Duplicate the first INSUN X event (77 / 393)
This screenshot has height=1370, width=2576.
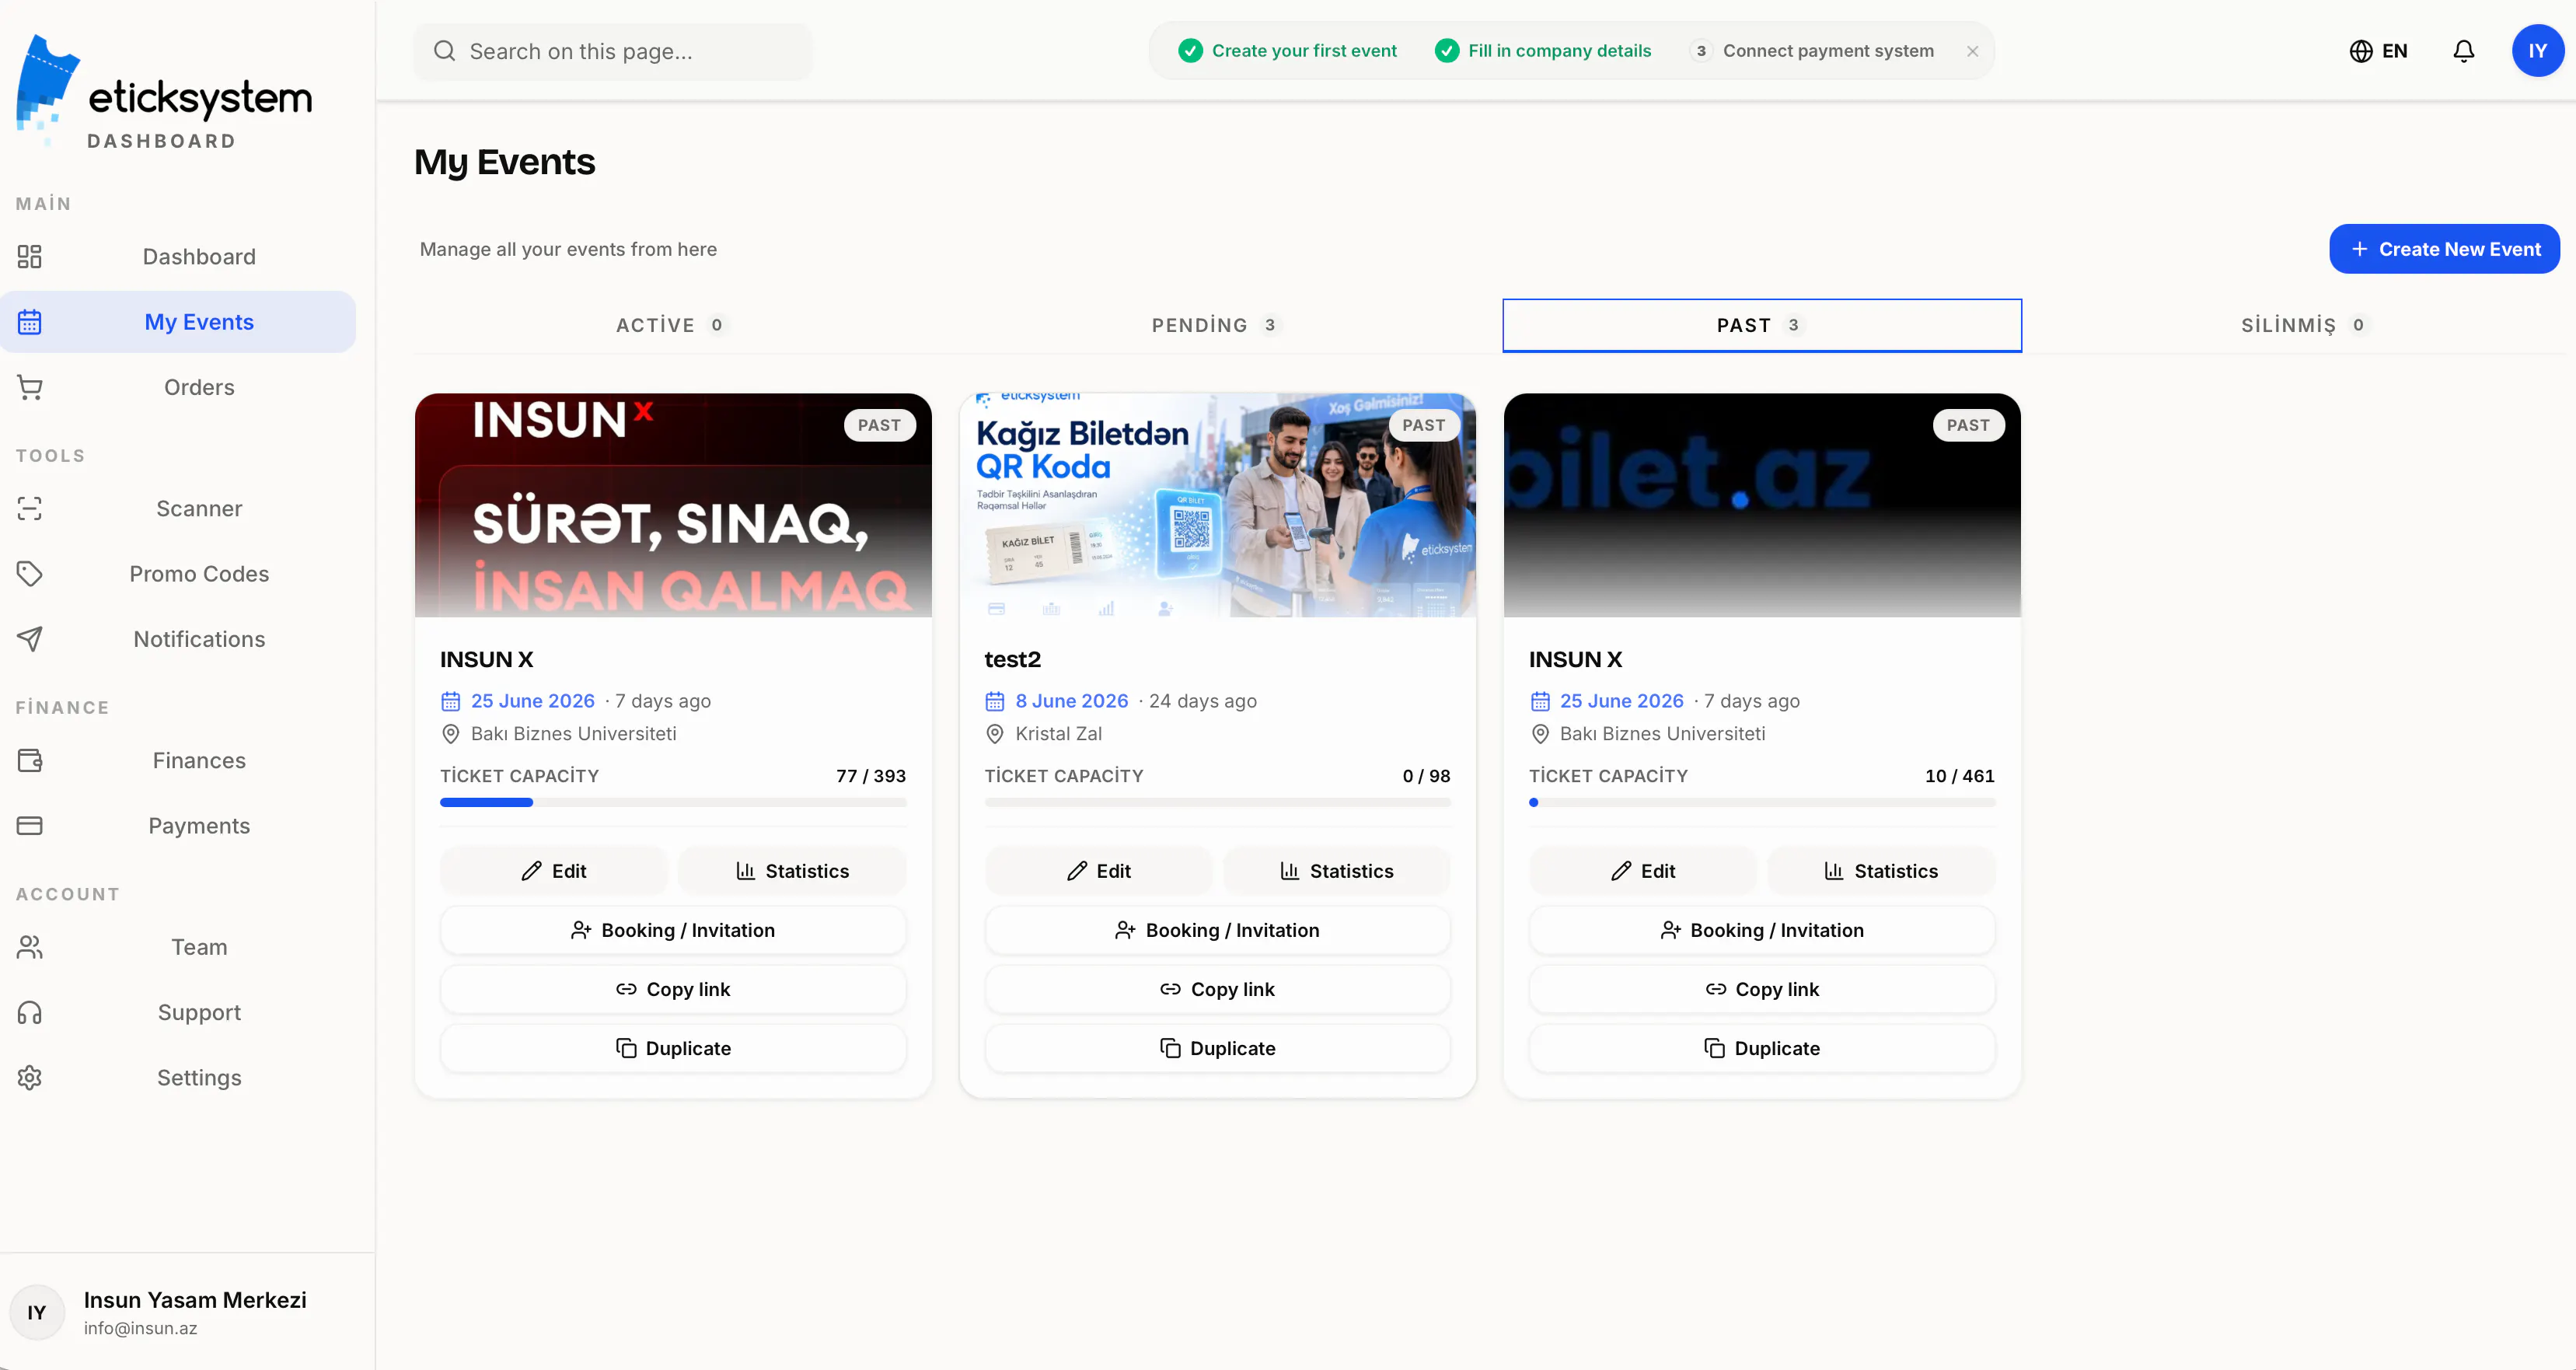673,1048
